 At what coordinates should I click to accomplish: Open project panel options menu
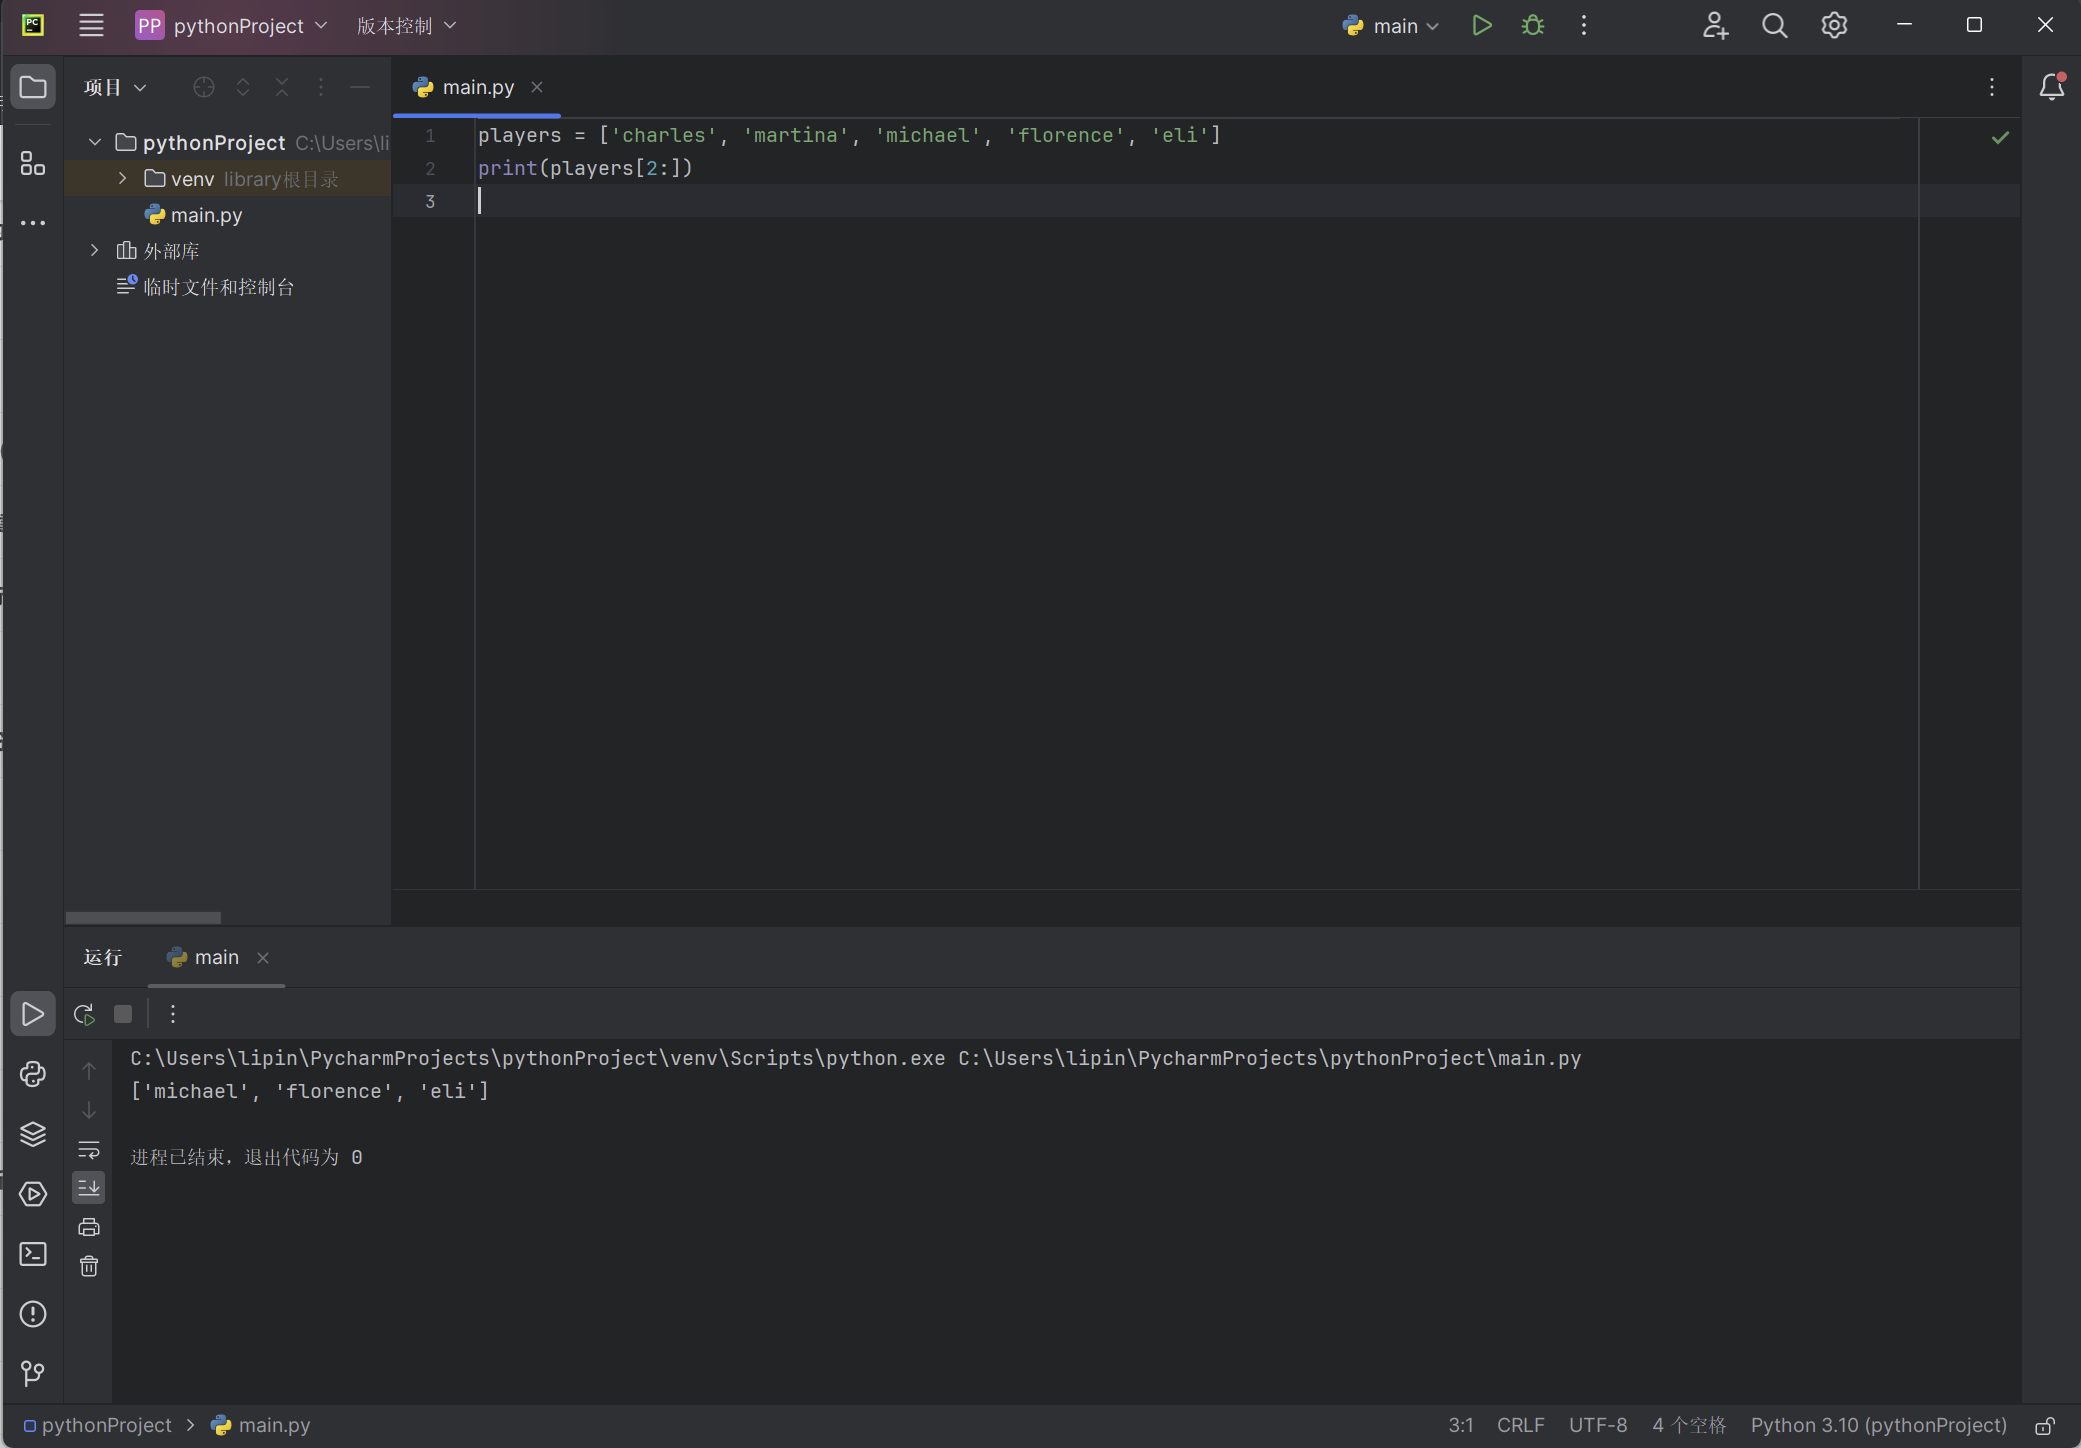point(321,88)
